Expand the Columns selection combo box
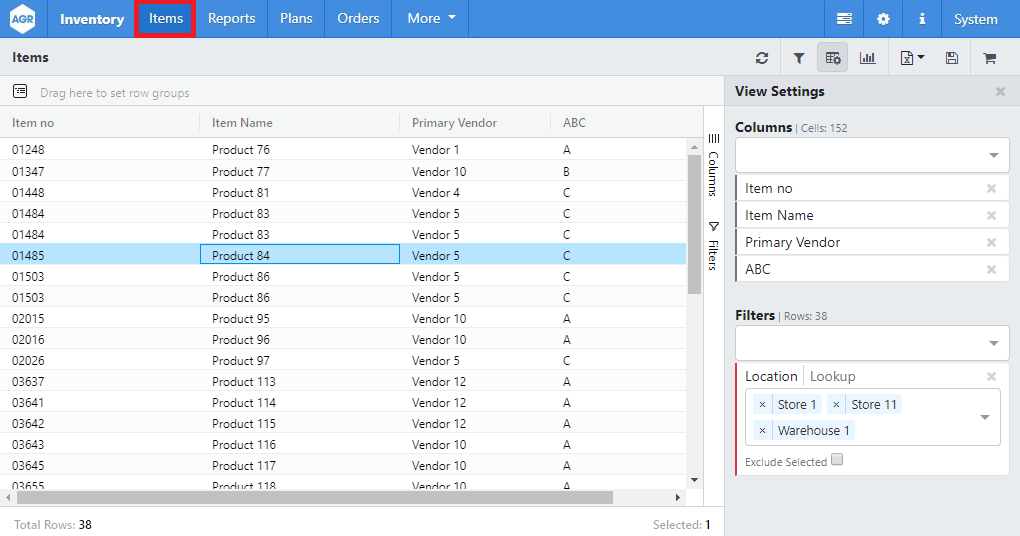The image size is (1020, 536). pos(993,156)
